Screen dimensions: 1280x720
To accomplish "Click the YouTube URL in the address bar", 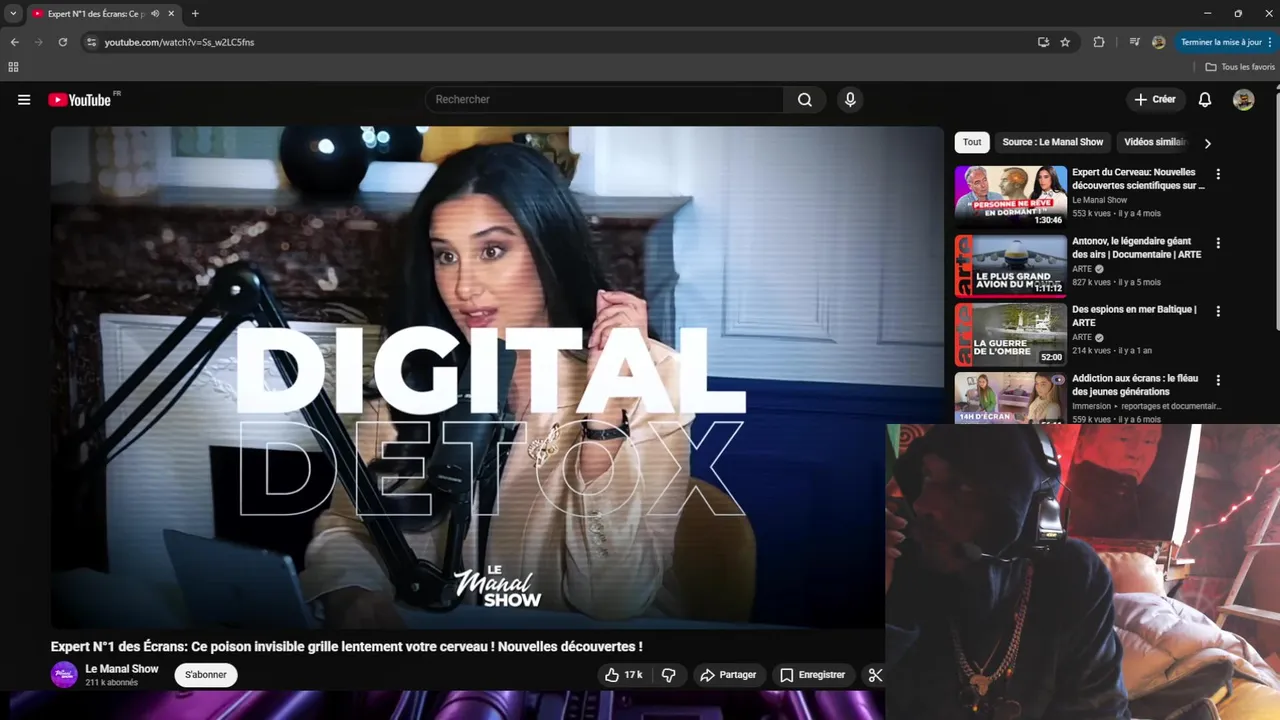I will (x=179, y=42).
